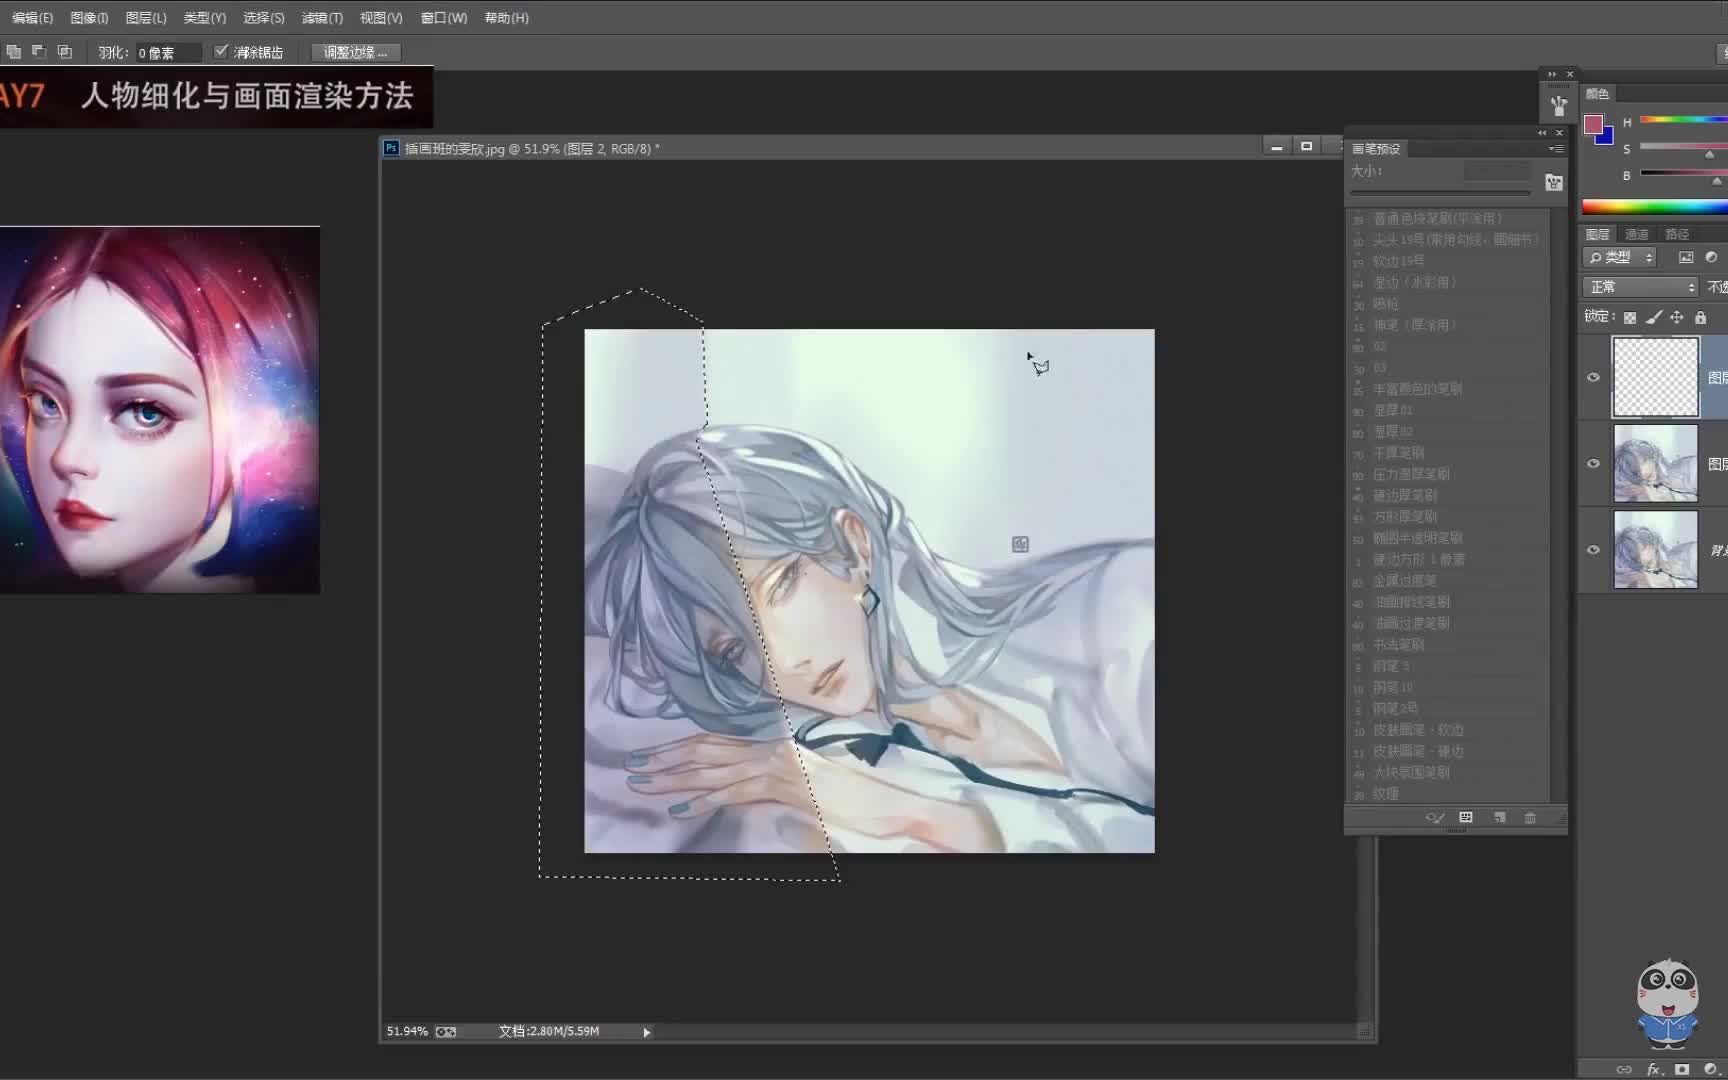The width and height of the screenshot is (1728, 1080).
Task: Click the hue (H) slider bar
Action: click(x=1683, y=120)
